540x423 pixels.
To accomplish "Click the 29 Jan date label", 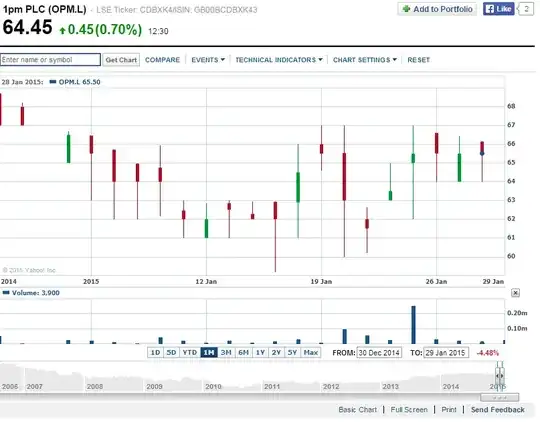I will click(x=493, y=281).
